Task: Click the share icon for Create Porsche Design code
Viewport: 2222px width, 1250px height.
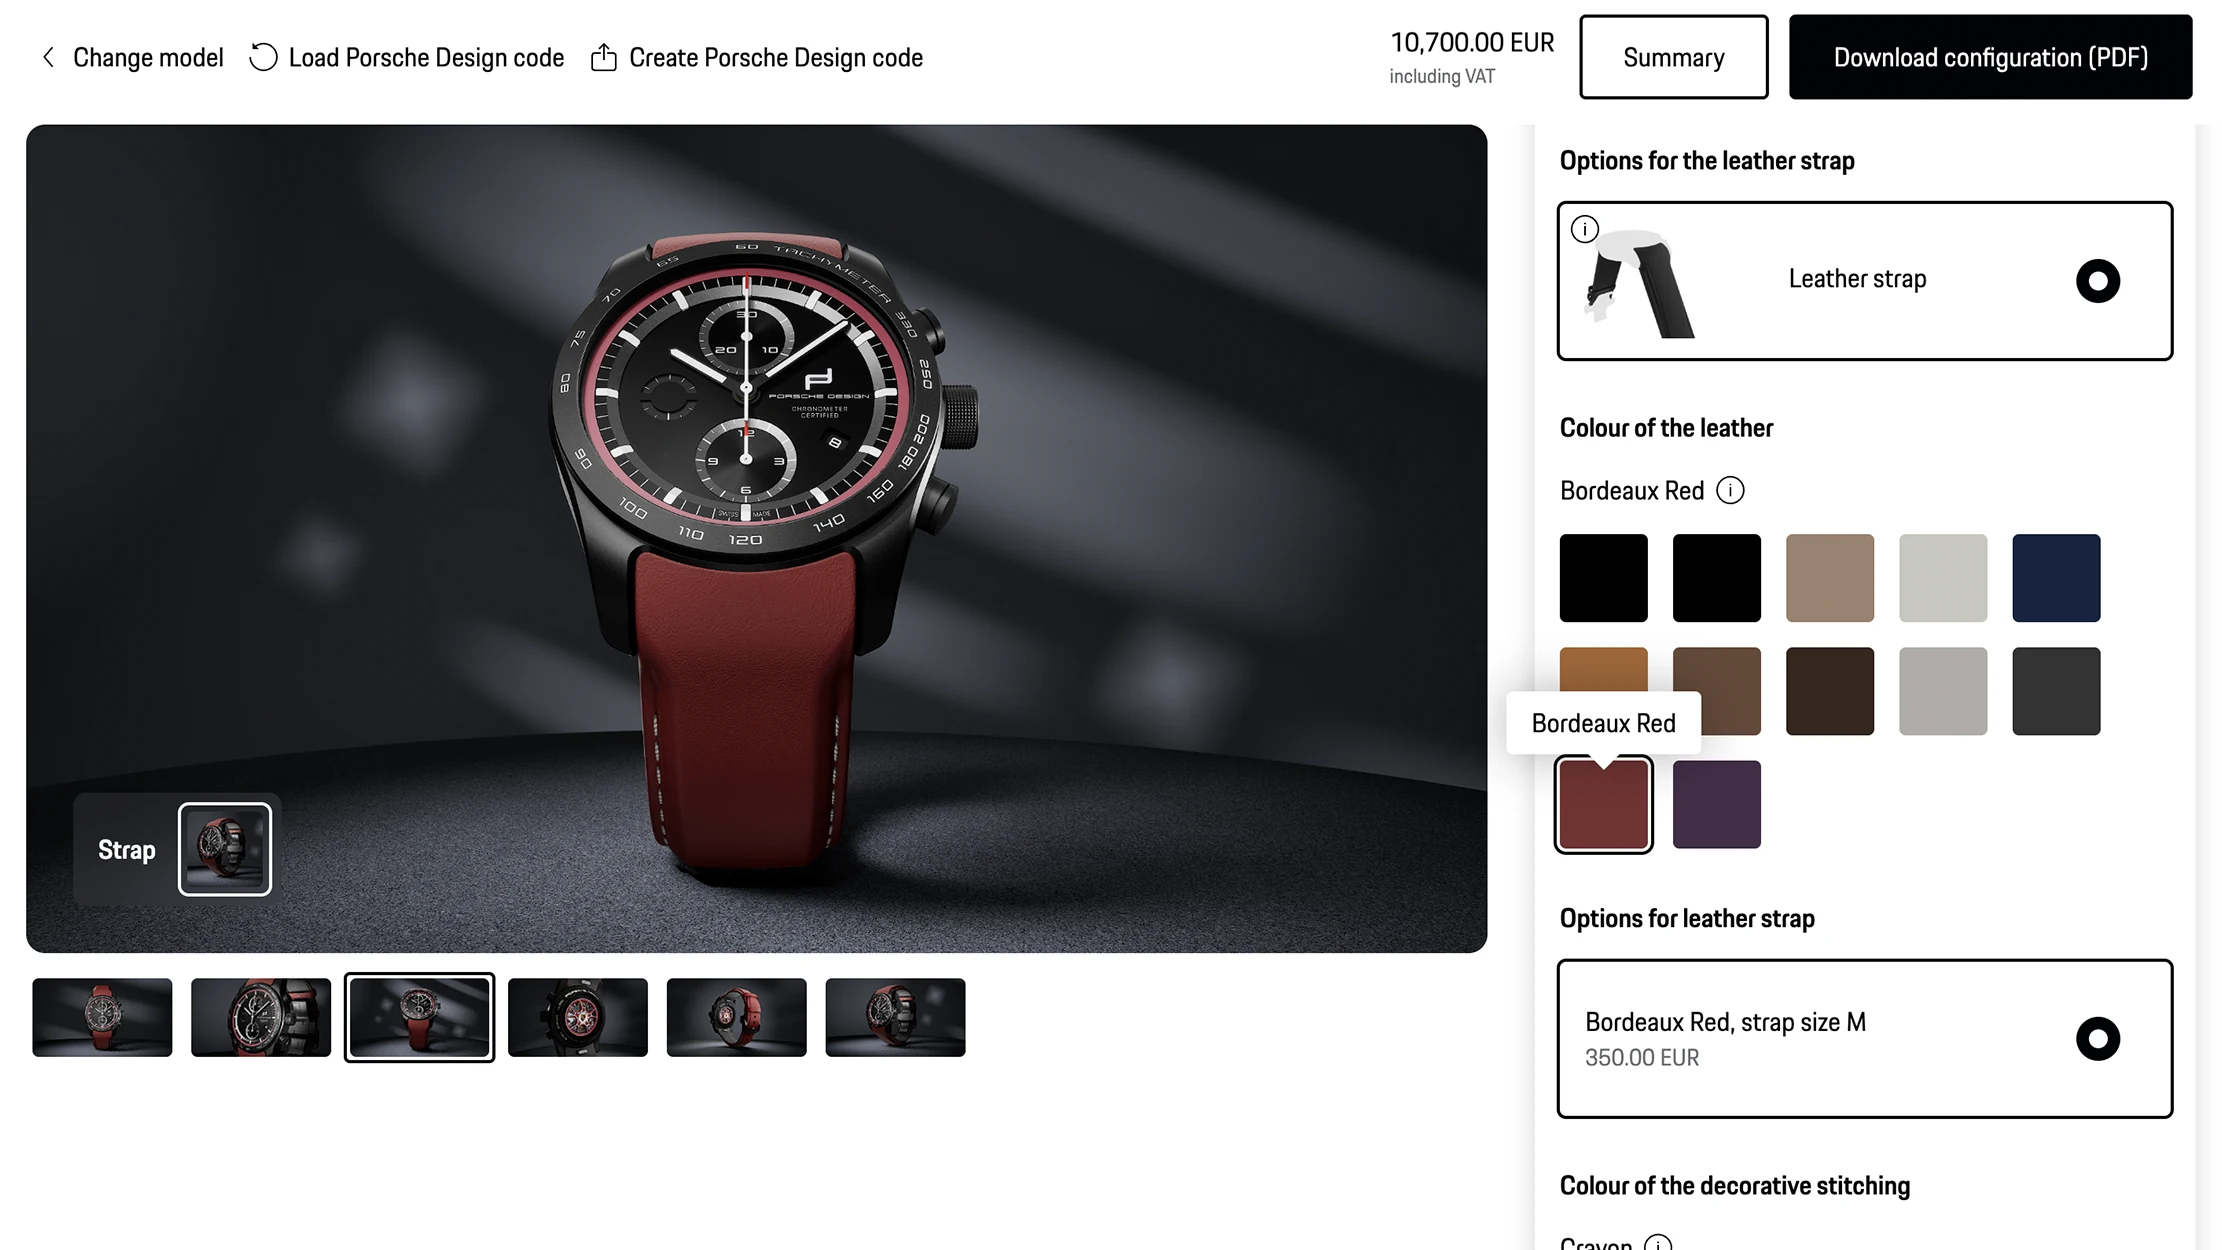Action: point(603,58)
